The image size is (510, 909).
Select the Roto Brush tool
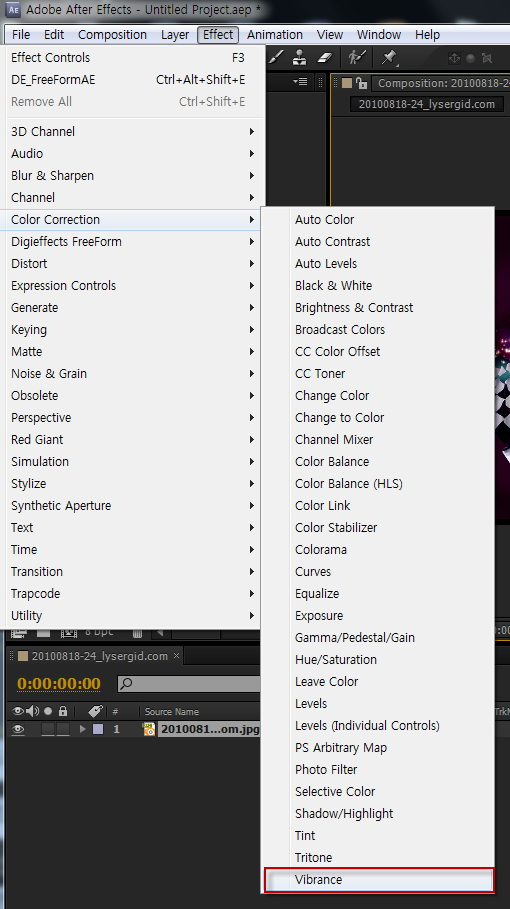pyautogui.click(x=355, y=57)
